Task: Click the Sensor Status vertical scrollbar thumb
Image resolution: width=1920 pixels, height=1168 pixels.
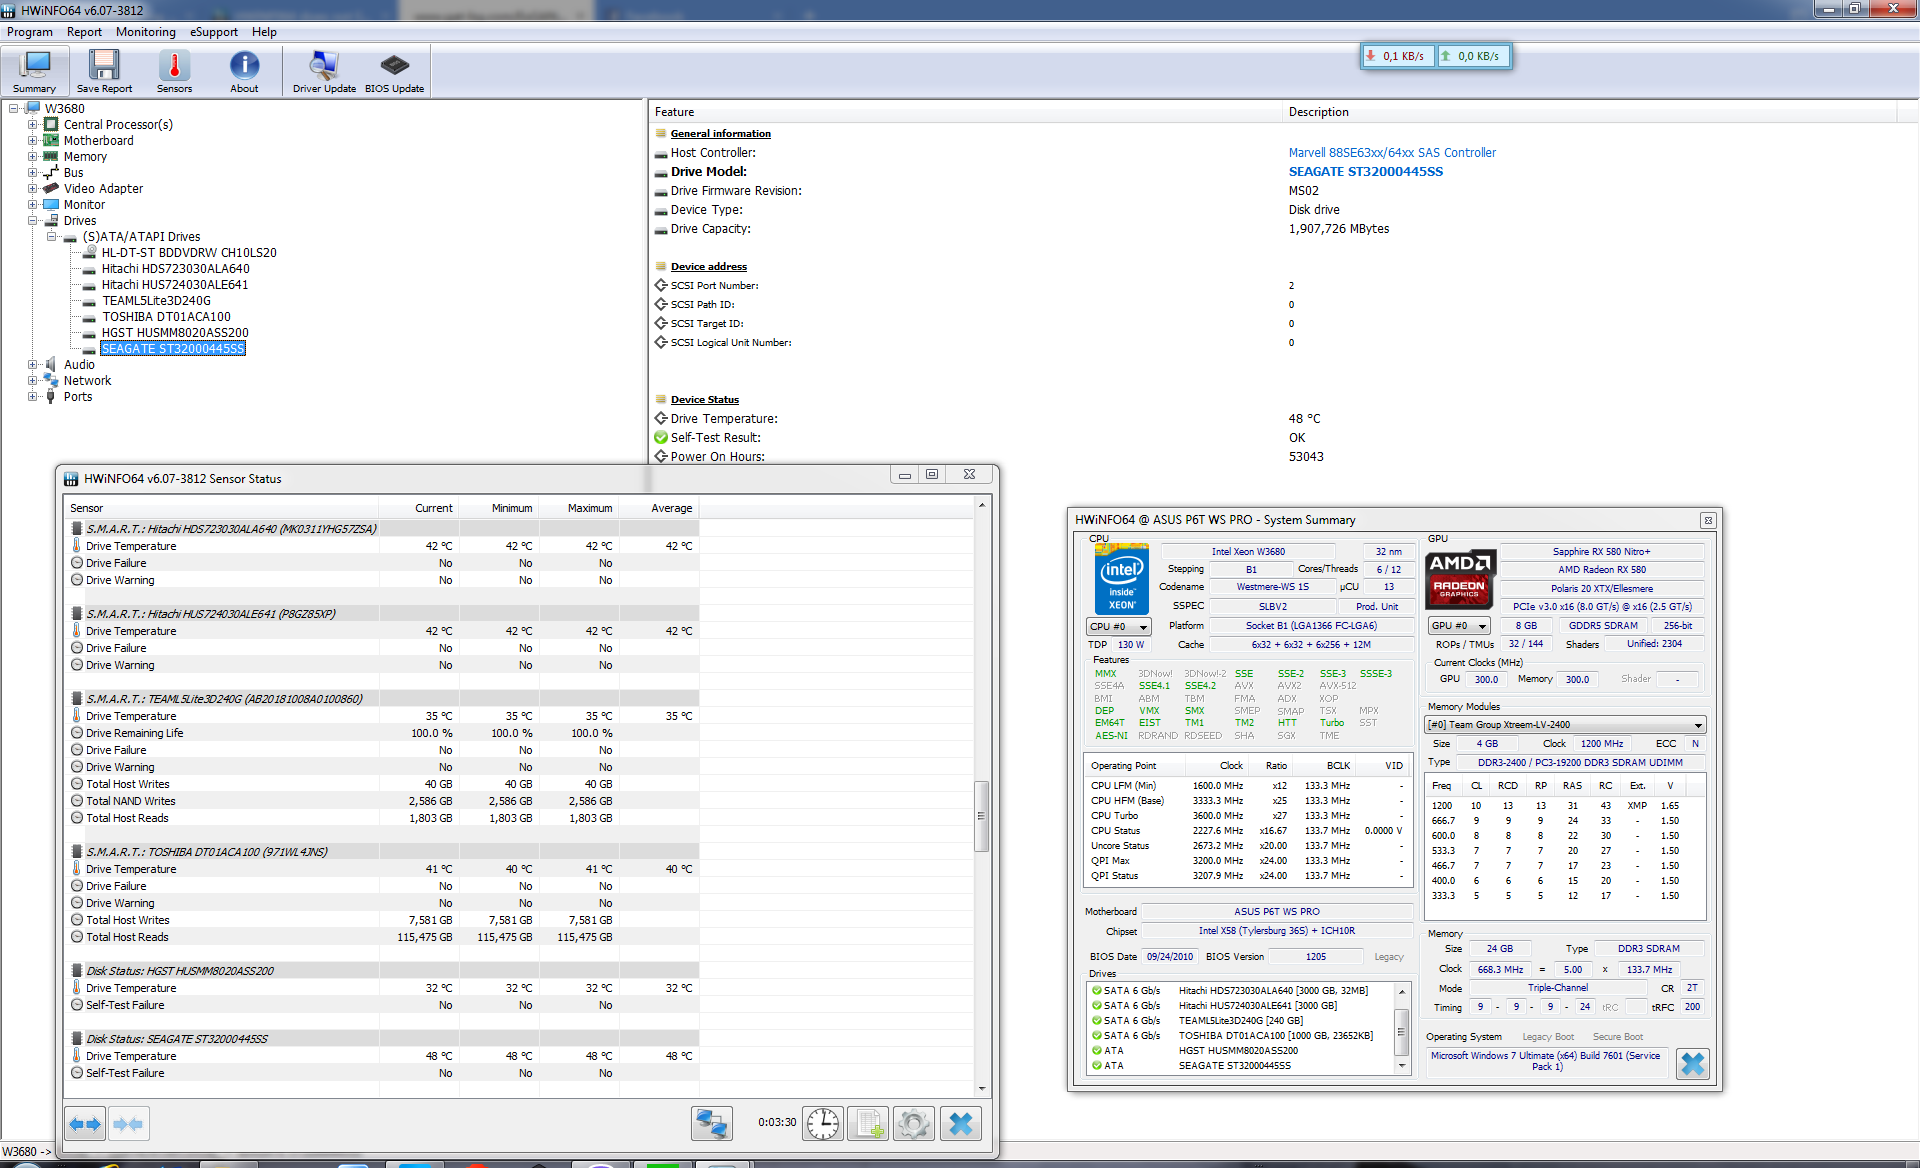Action: point(982,816)
